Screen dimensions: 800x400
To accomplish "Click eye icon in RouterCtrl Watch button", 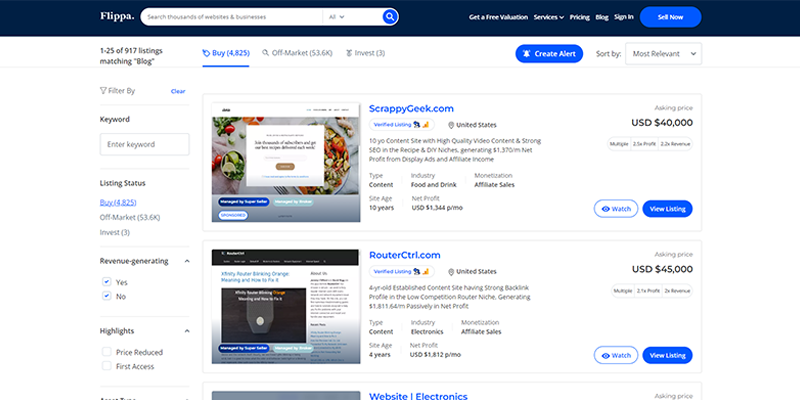I will [606, 355].
